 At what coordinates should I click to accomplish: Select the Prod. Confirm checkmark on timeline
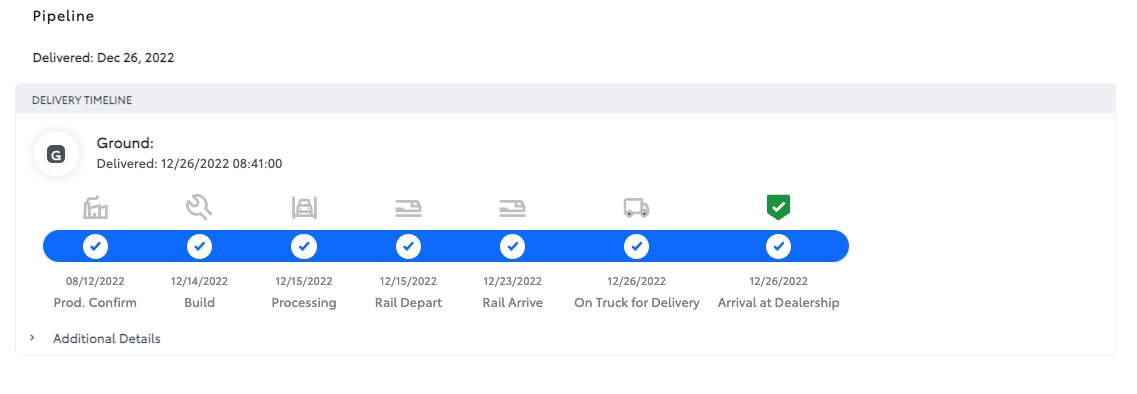[x=95, y=247]
